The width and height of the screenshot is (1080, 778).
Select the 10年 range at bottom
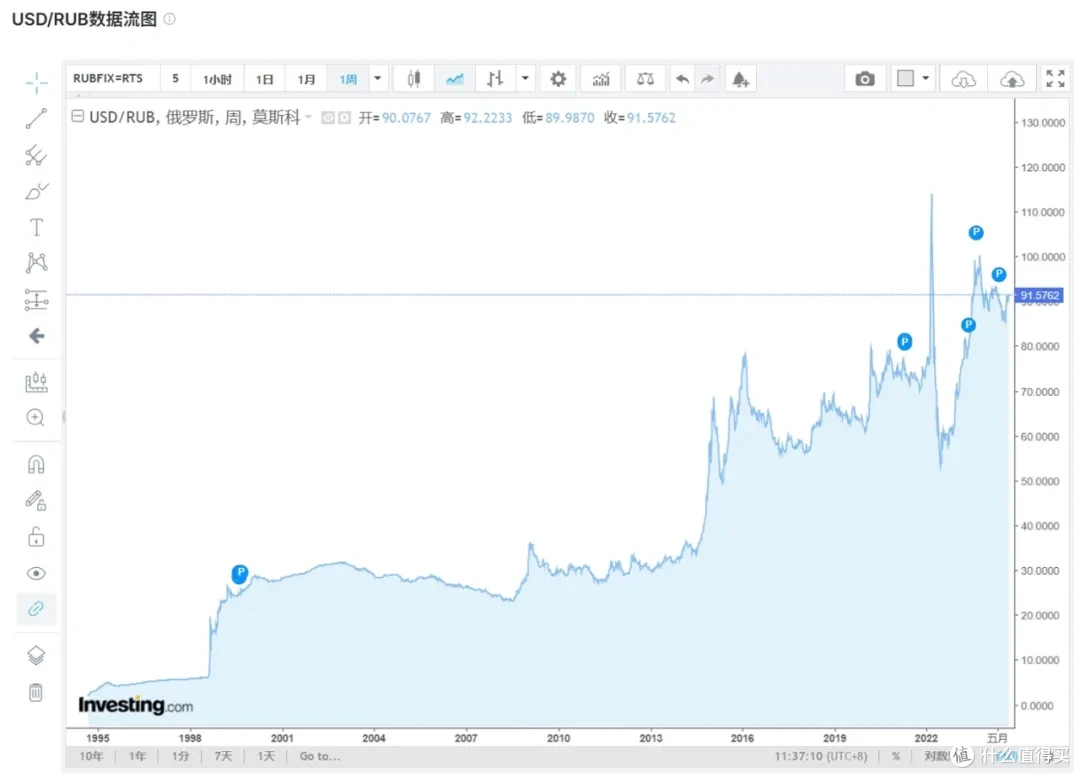tap(90, 757)
